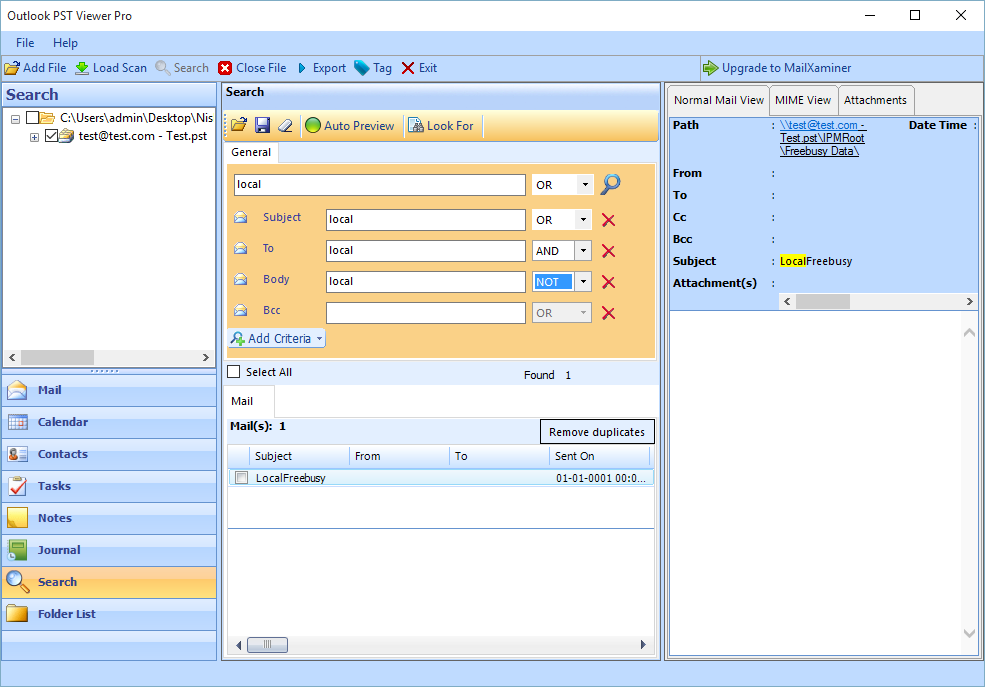
Task: Click the Remove duplicates button
Action: [x=597, y=432]
